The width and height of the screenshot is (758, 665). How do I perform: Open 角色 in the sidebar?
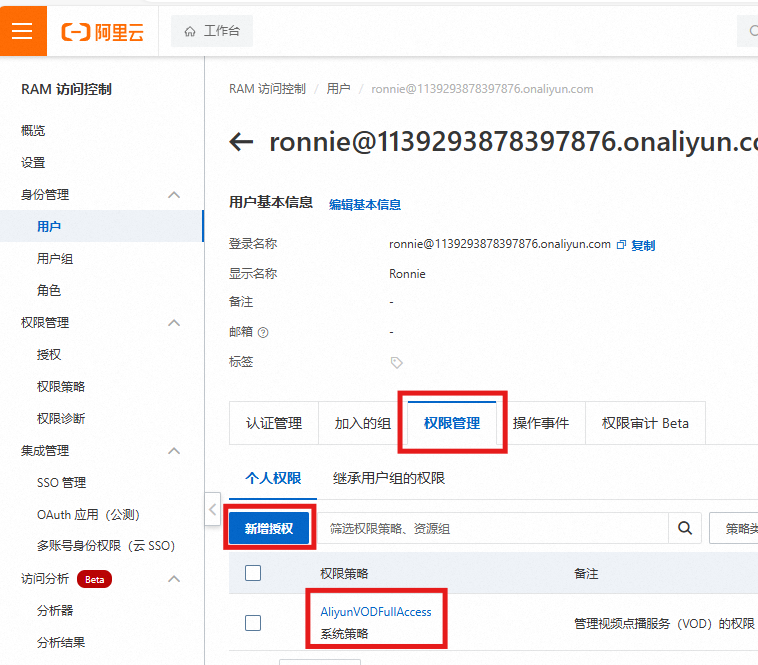pos(49,290)
